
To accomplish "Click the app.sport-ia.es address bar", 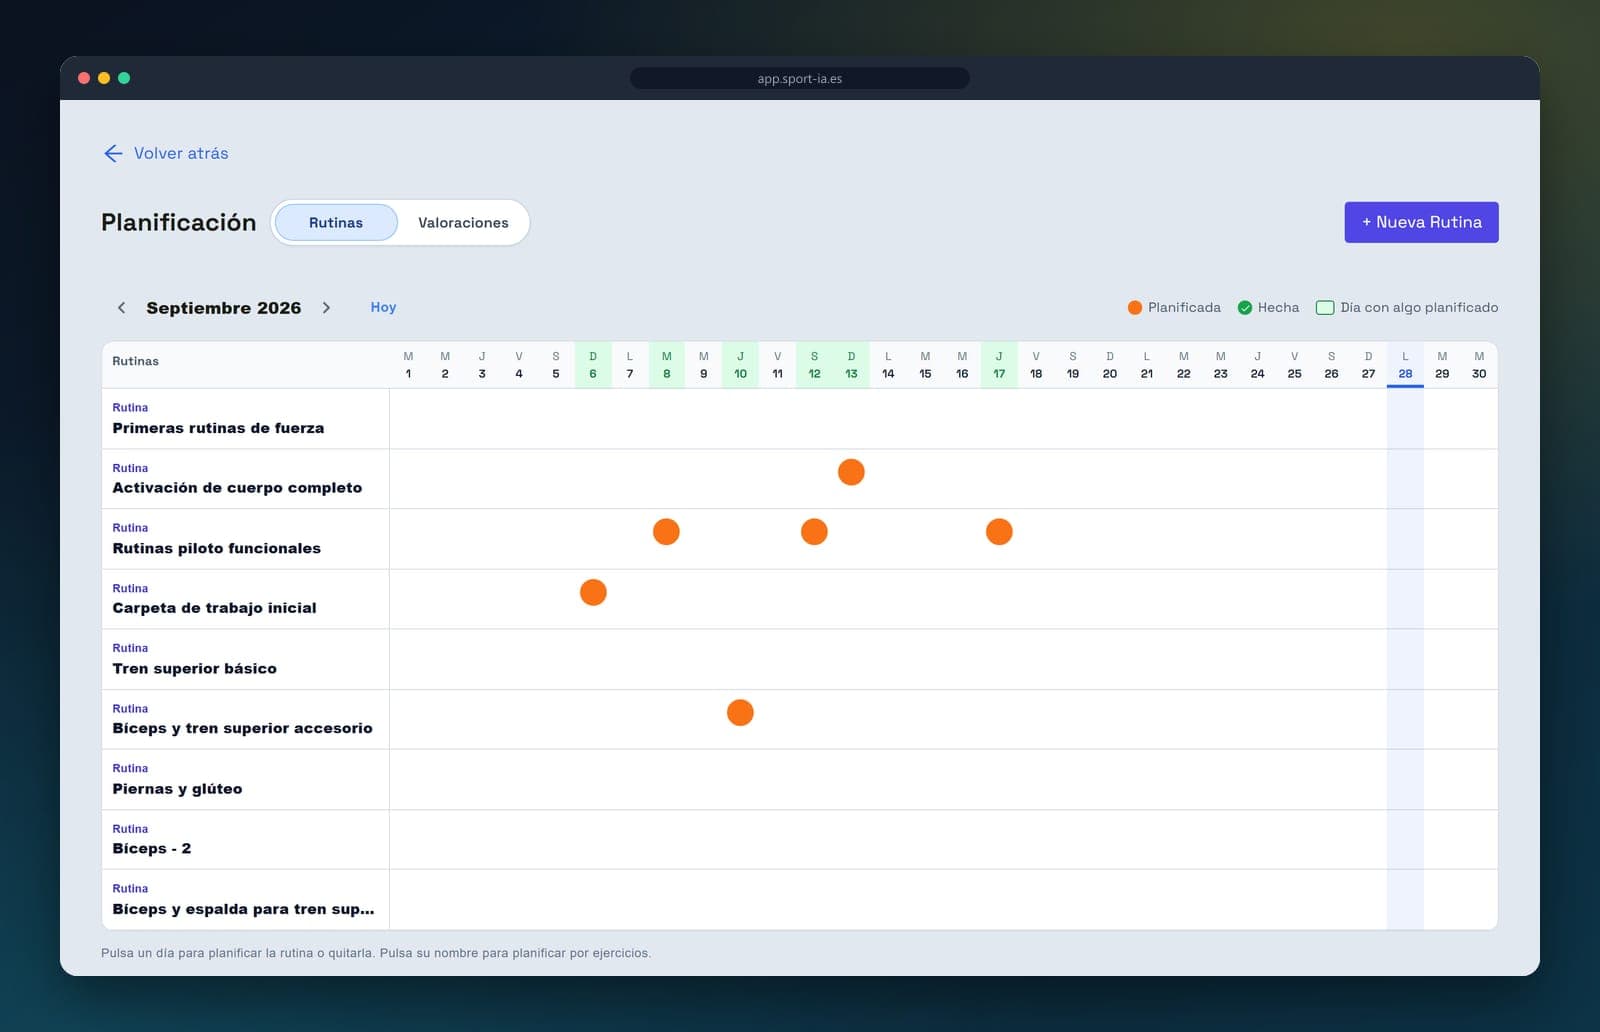I will [800, 78].
